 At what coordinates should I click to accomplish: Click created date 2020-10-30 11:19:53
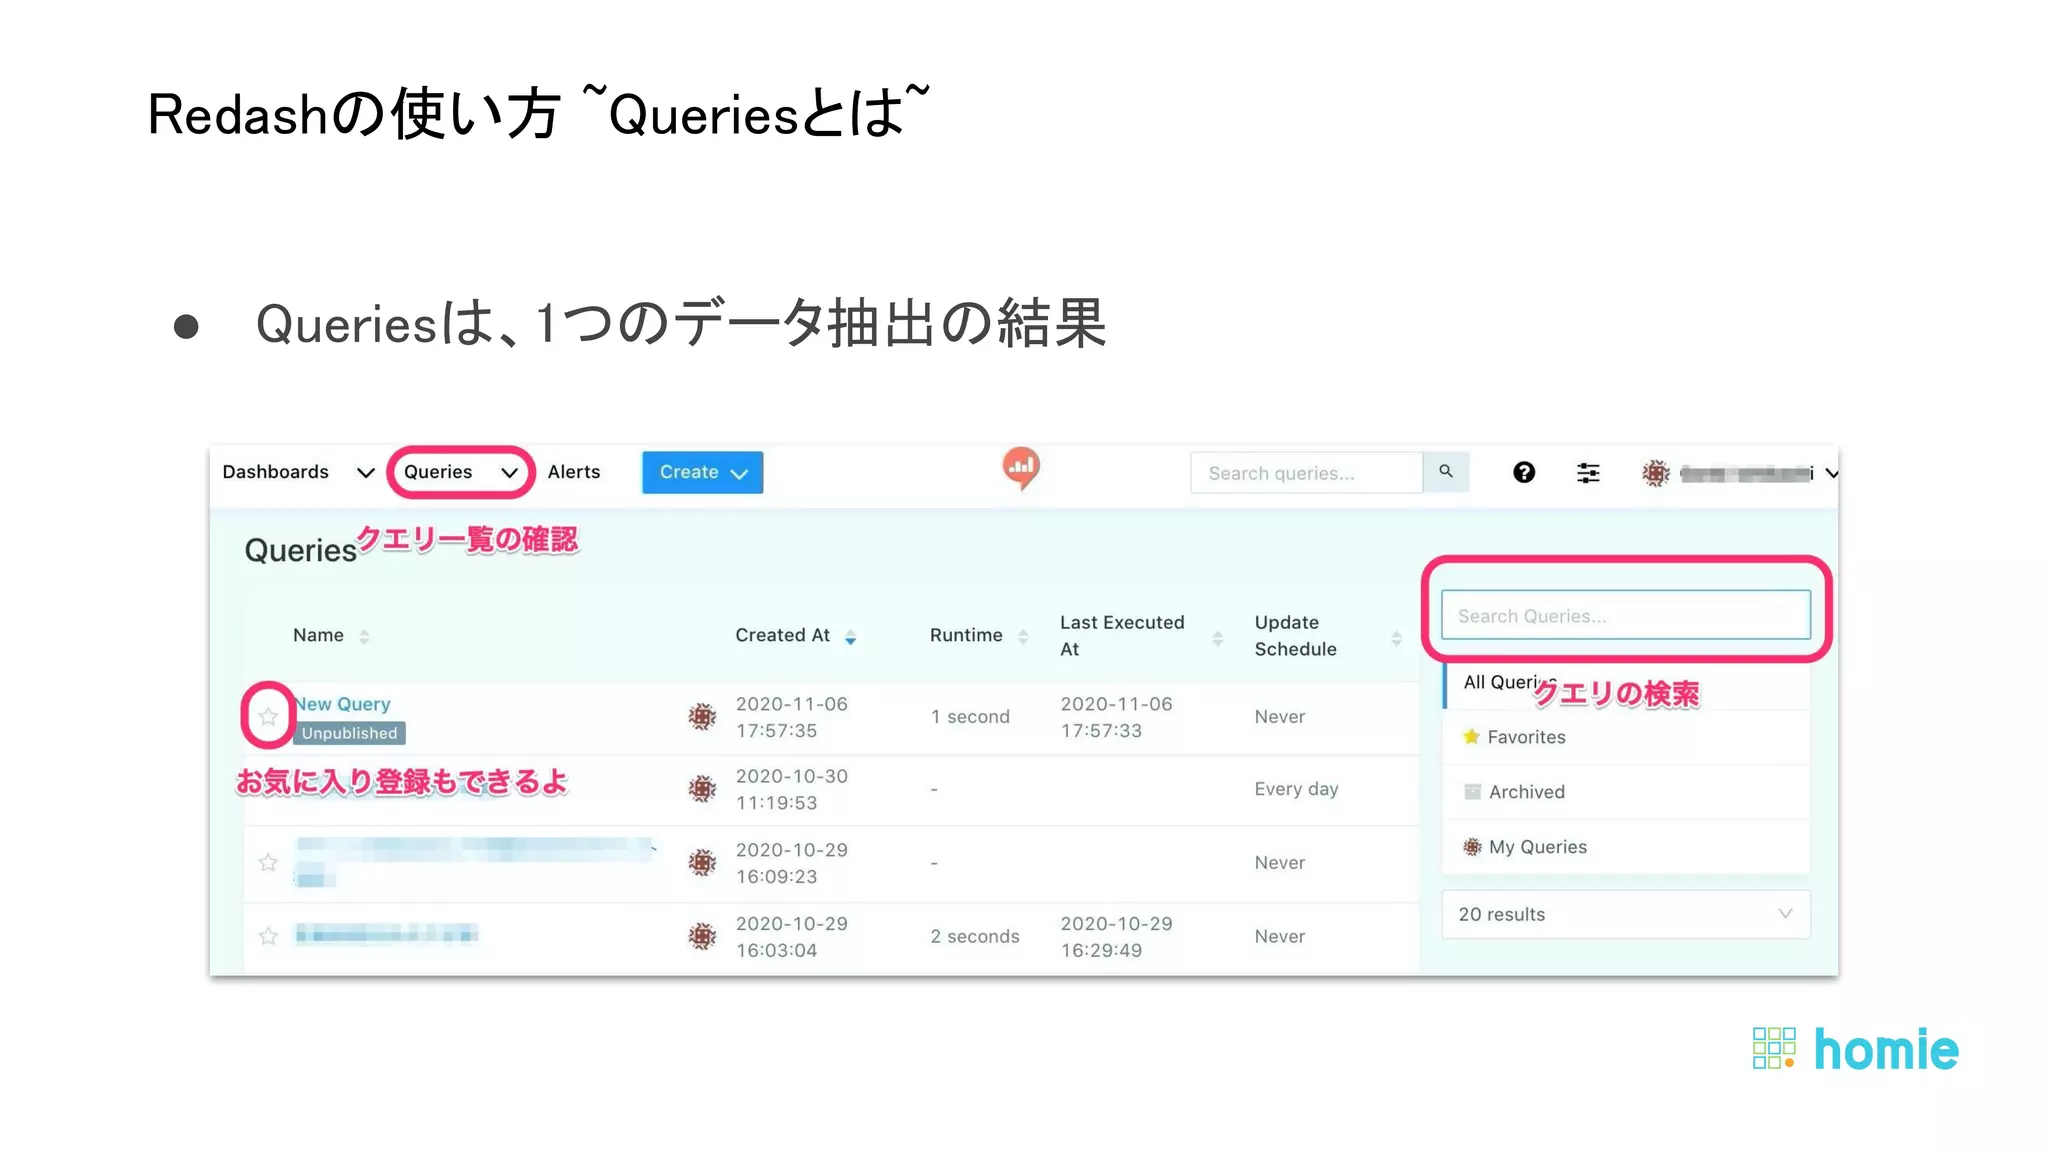click(x=791, y=789)
